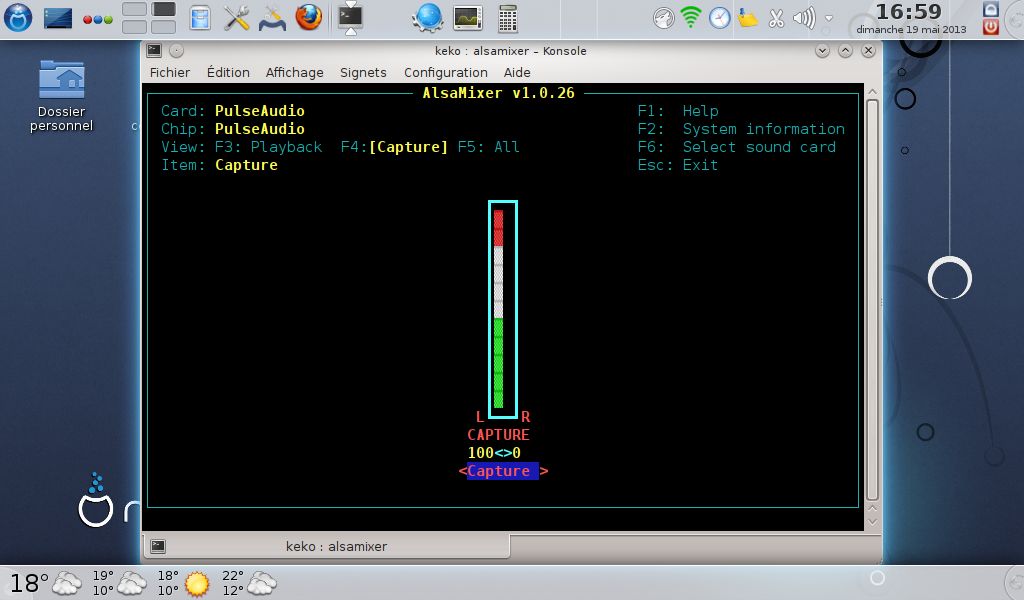This screenshot has height=600, width=1024.
Task: Open the Fichier menu
Action: (170, 72)
